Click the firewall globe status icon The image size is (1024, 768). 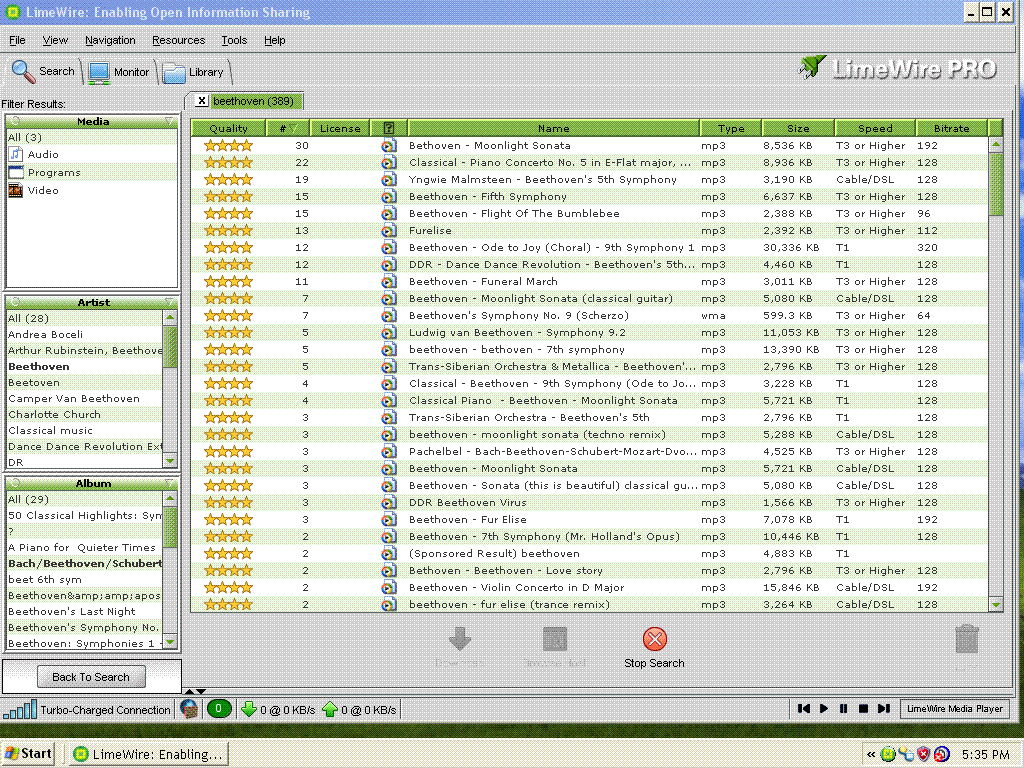click(x=189, y=709)
